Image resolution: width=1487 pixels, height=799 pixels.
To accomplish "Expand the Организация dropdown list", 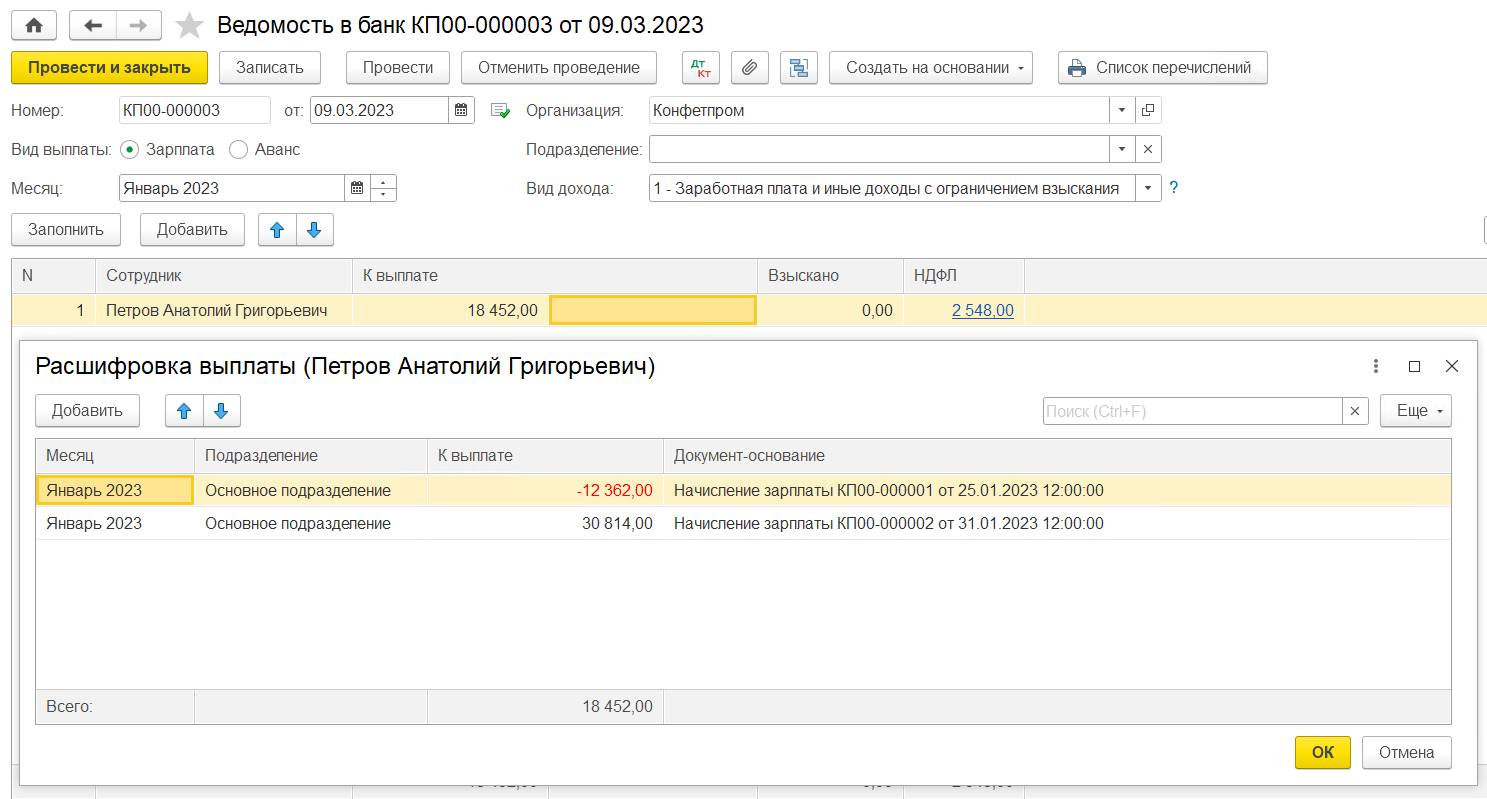I will [1122, 110].
